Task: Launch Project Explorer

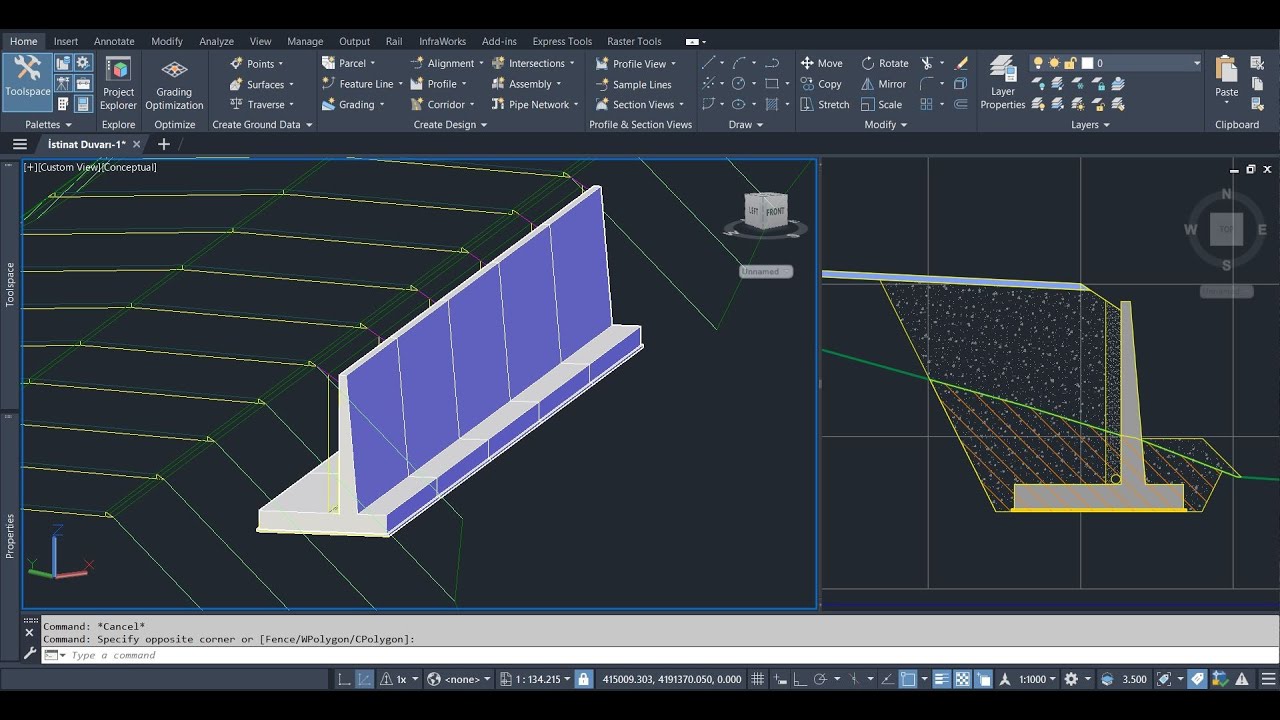Action: coord(118,83)
